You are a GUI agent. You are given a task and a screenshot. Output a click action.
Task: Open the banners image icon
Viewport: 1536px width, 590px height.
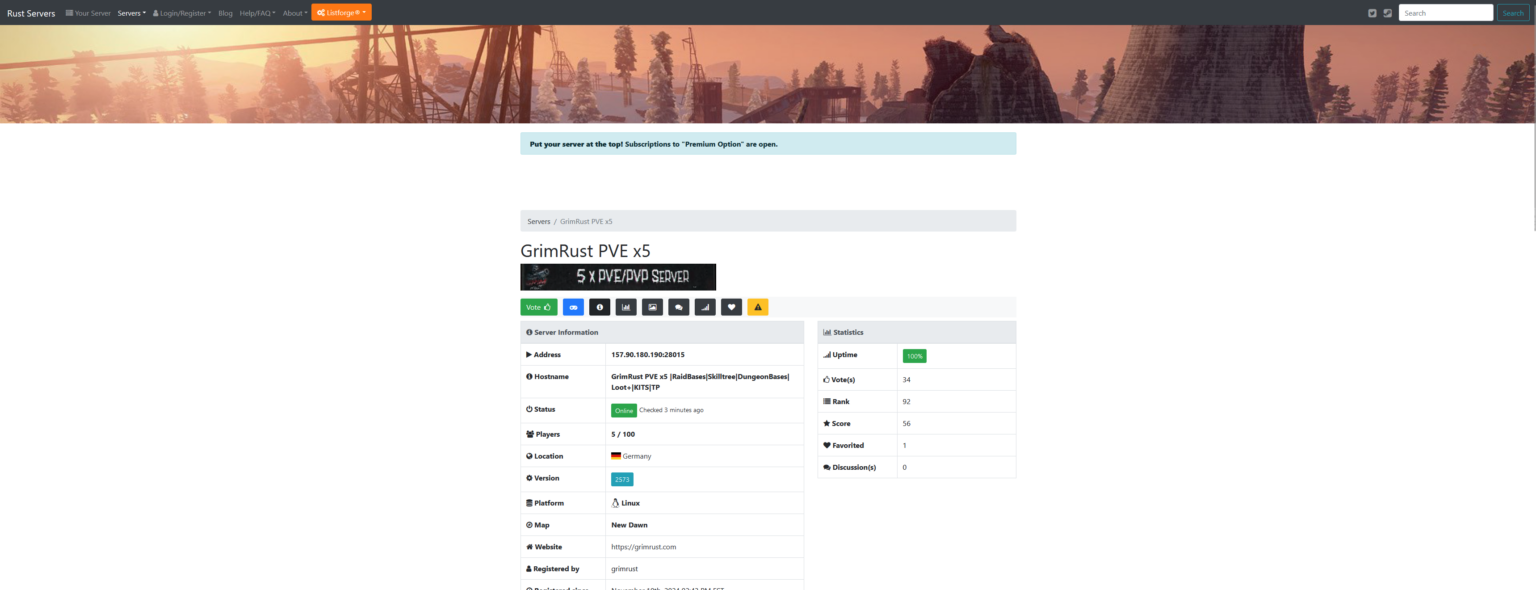pos(652,307)
